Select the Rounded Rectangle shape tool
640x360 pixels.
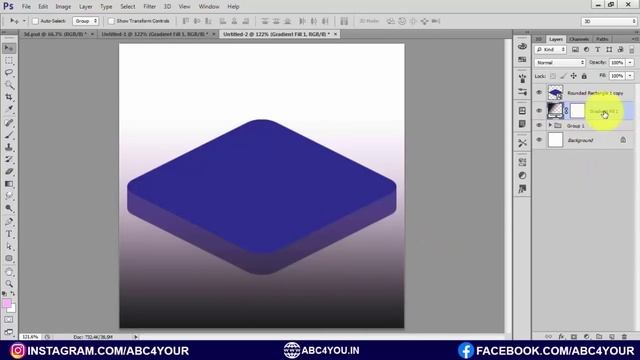point(9,259)
